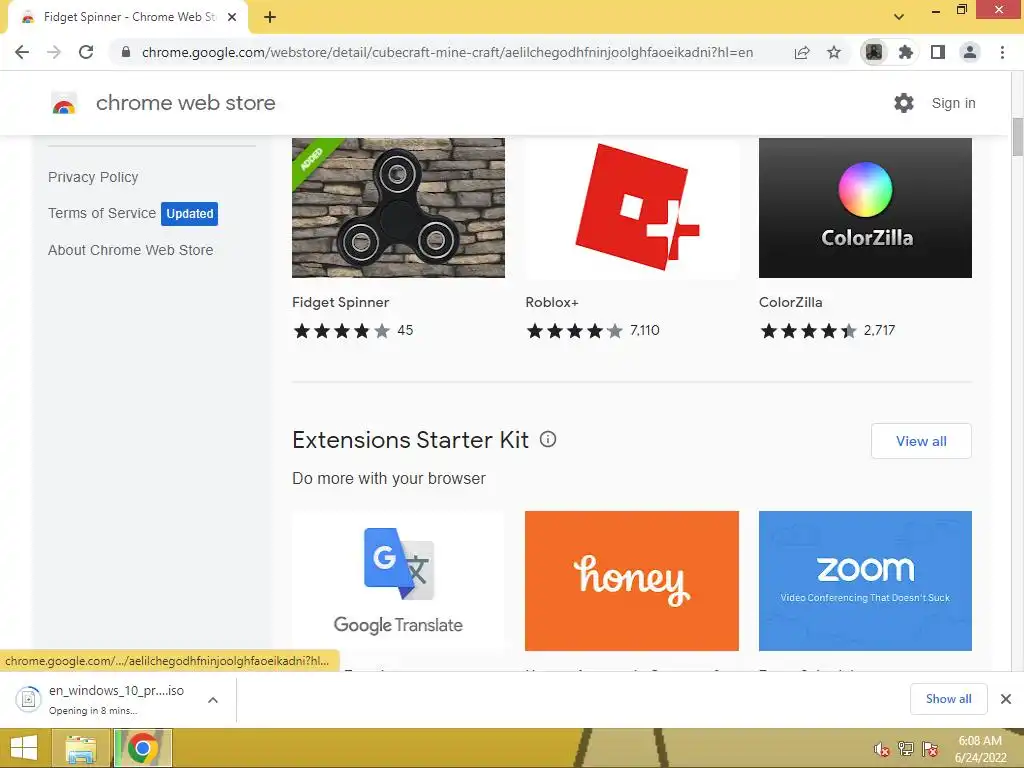Click Fidget Spinner star rating
Image resolution: width=1024 pixels, height=768 pixels.
pyautogui.click(x=342, y=330)
